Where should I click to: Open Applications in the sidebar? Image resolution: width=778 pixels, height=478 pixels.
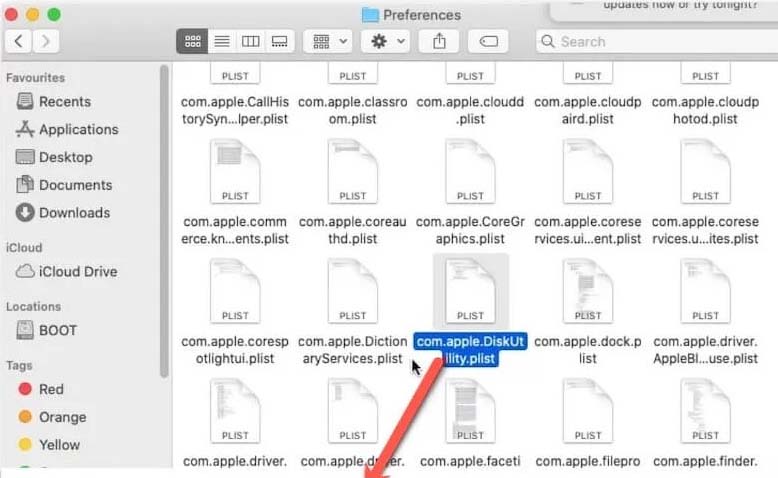tap(67, 129)
